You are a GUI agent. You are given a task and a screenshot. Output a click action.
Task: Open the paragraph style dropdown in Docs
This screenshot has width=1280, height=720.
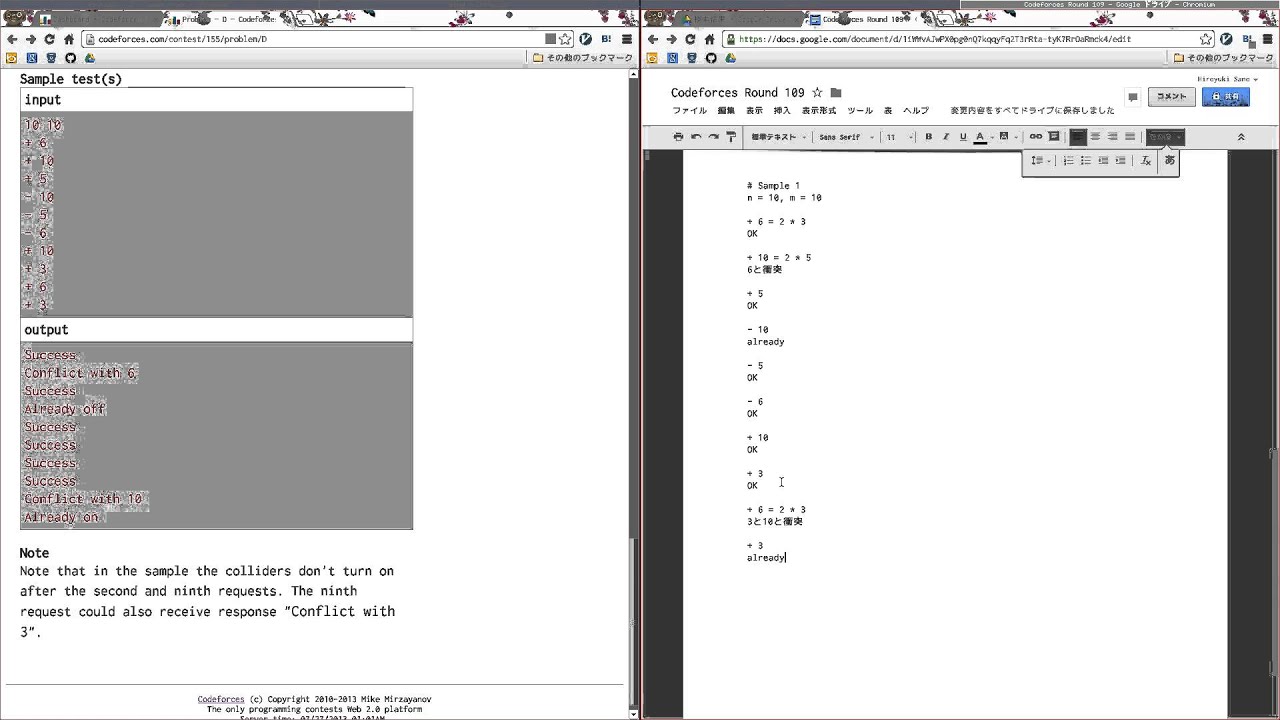click(x=778, y=137)
